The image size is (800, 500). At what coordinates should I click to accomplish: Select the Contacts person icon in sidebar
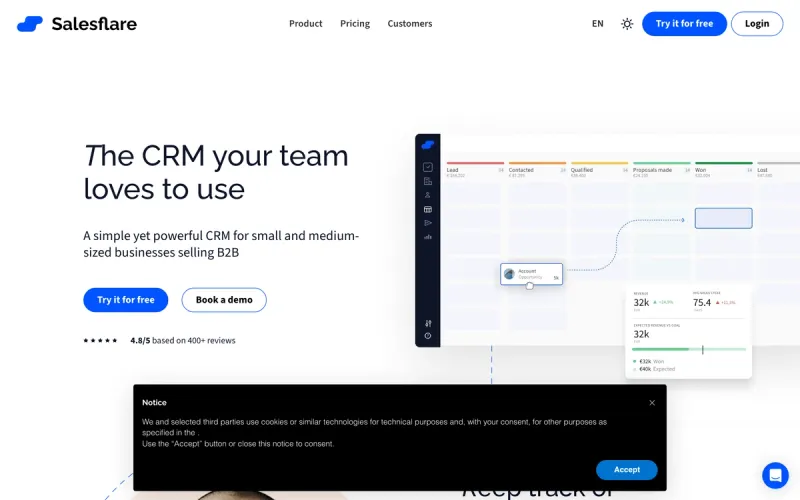[428, 195]
